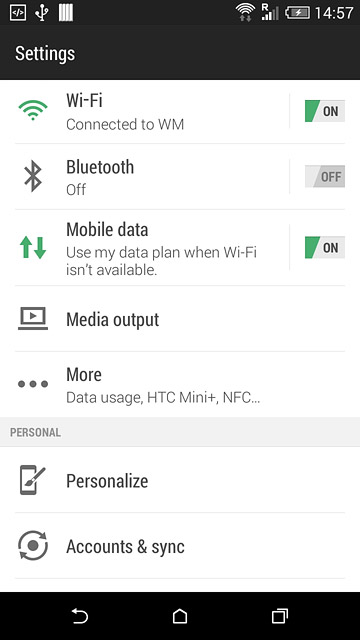Open Media output settings entry
Image resolution: width=360 pixels, height=640 pixels.
coord(180,319)
